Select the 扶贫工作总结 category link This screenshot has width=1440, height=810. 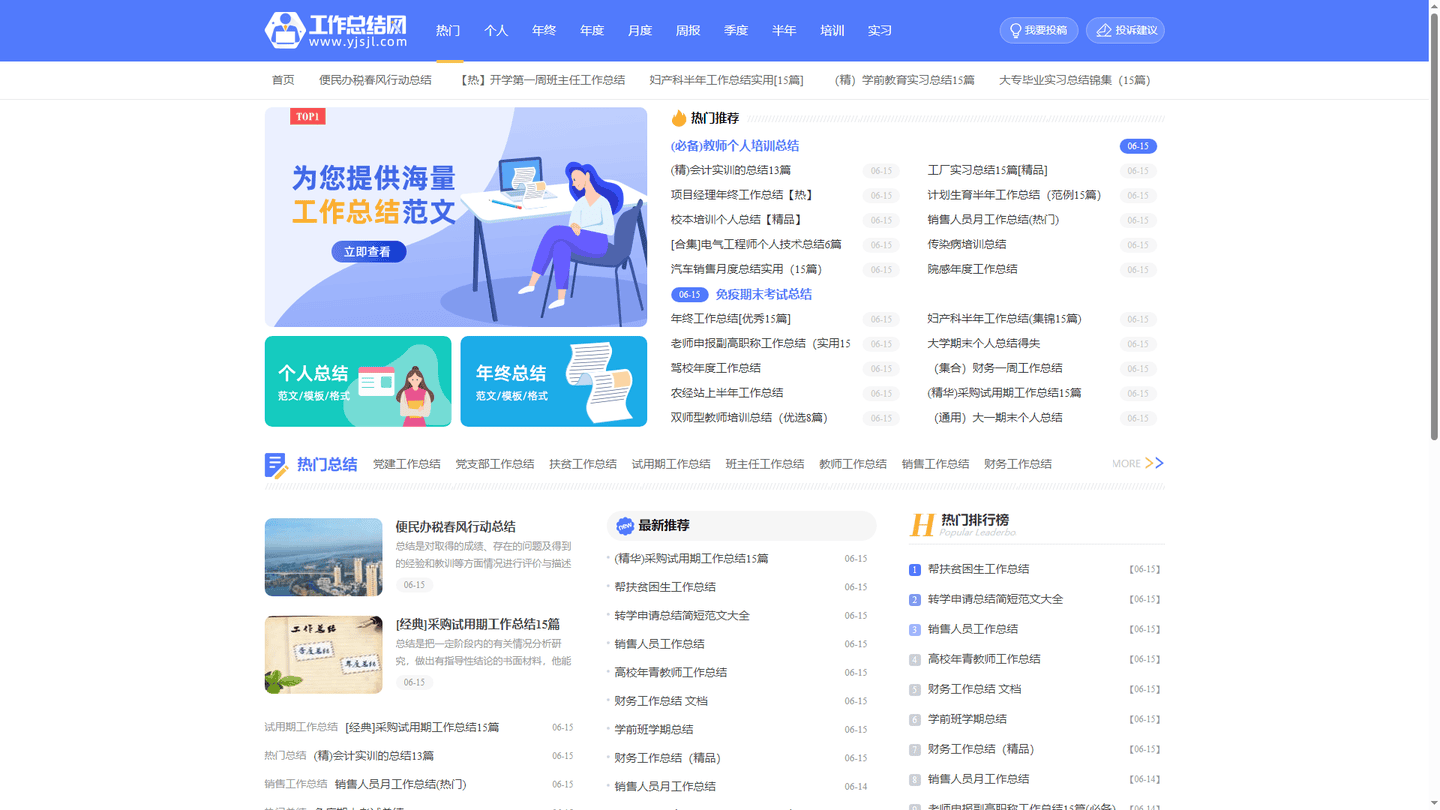point(583,464)
